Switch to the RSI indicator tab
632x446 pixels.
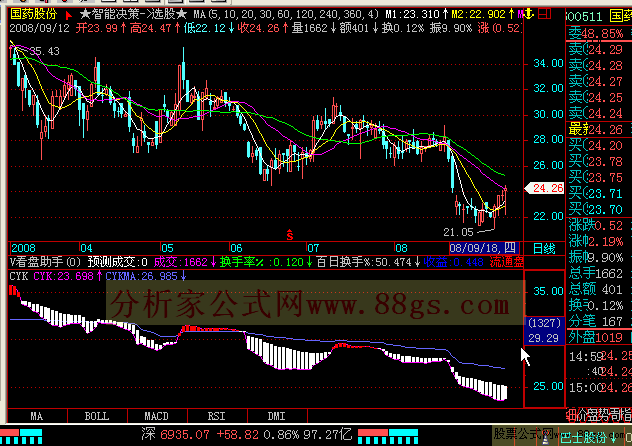217,416
